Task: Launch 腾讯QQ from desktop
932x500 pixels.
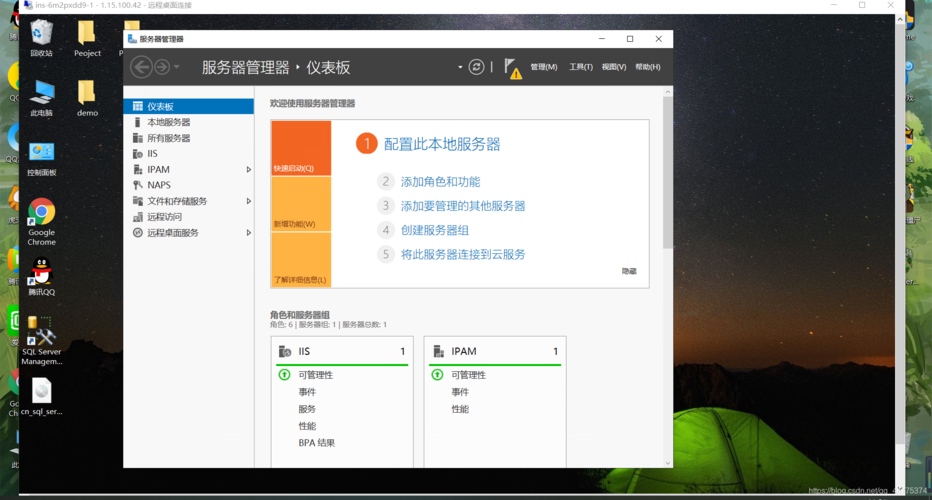Action: [x=42, y=276]
